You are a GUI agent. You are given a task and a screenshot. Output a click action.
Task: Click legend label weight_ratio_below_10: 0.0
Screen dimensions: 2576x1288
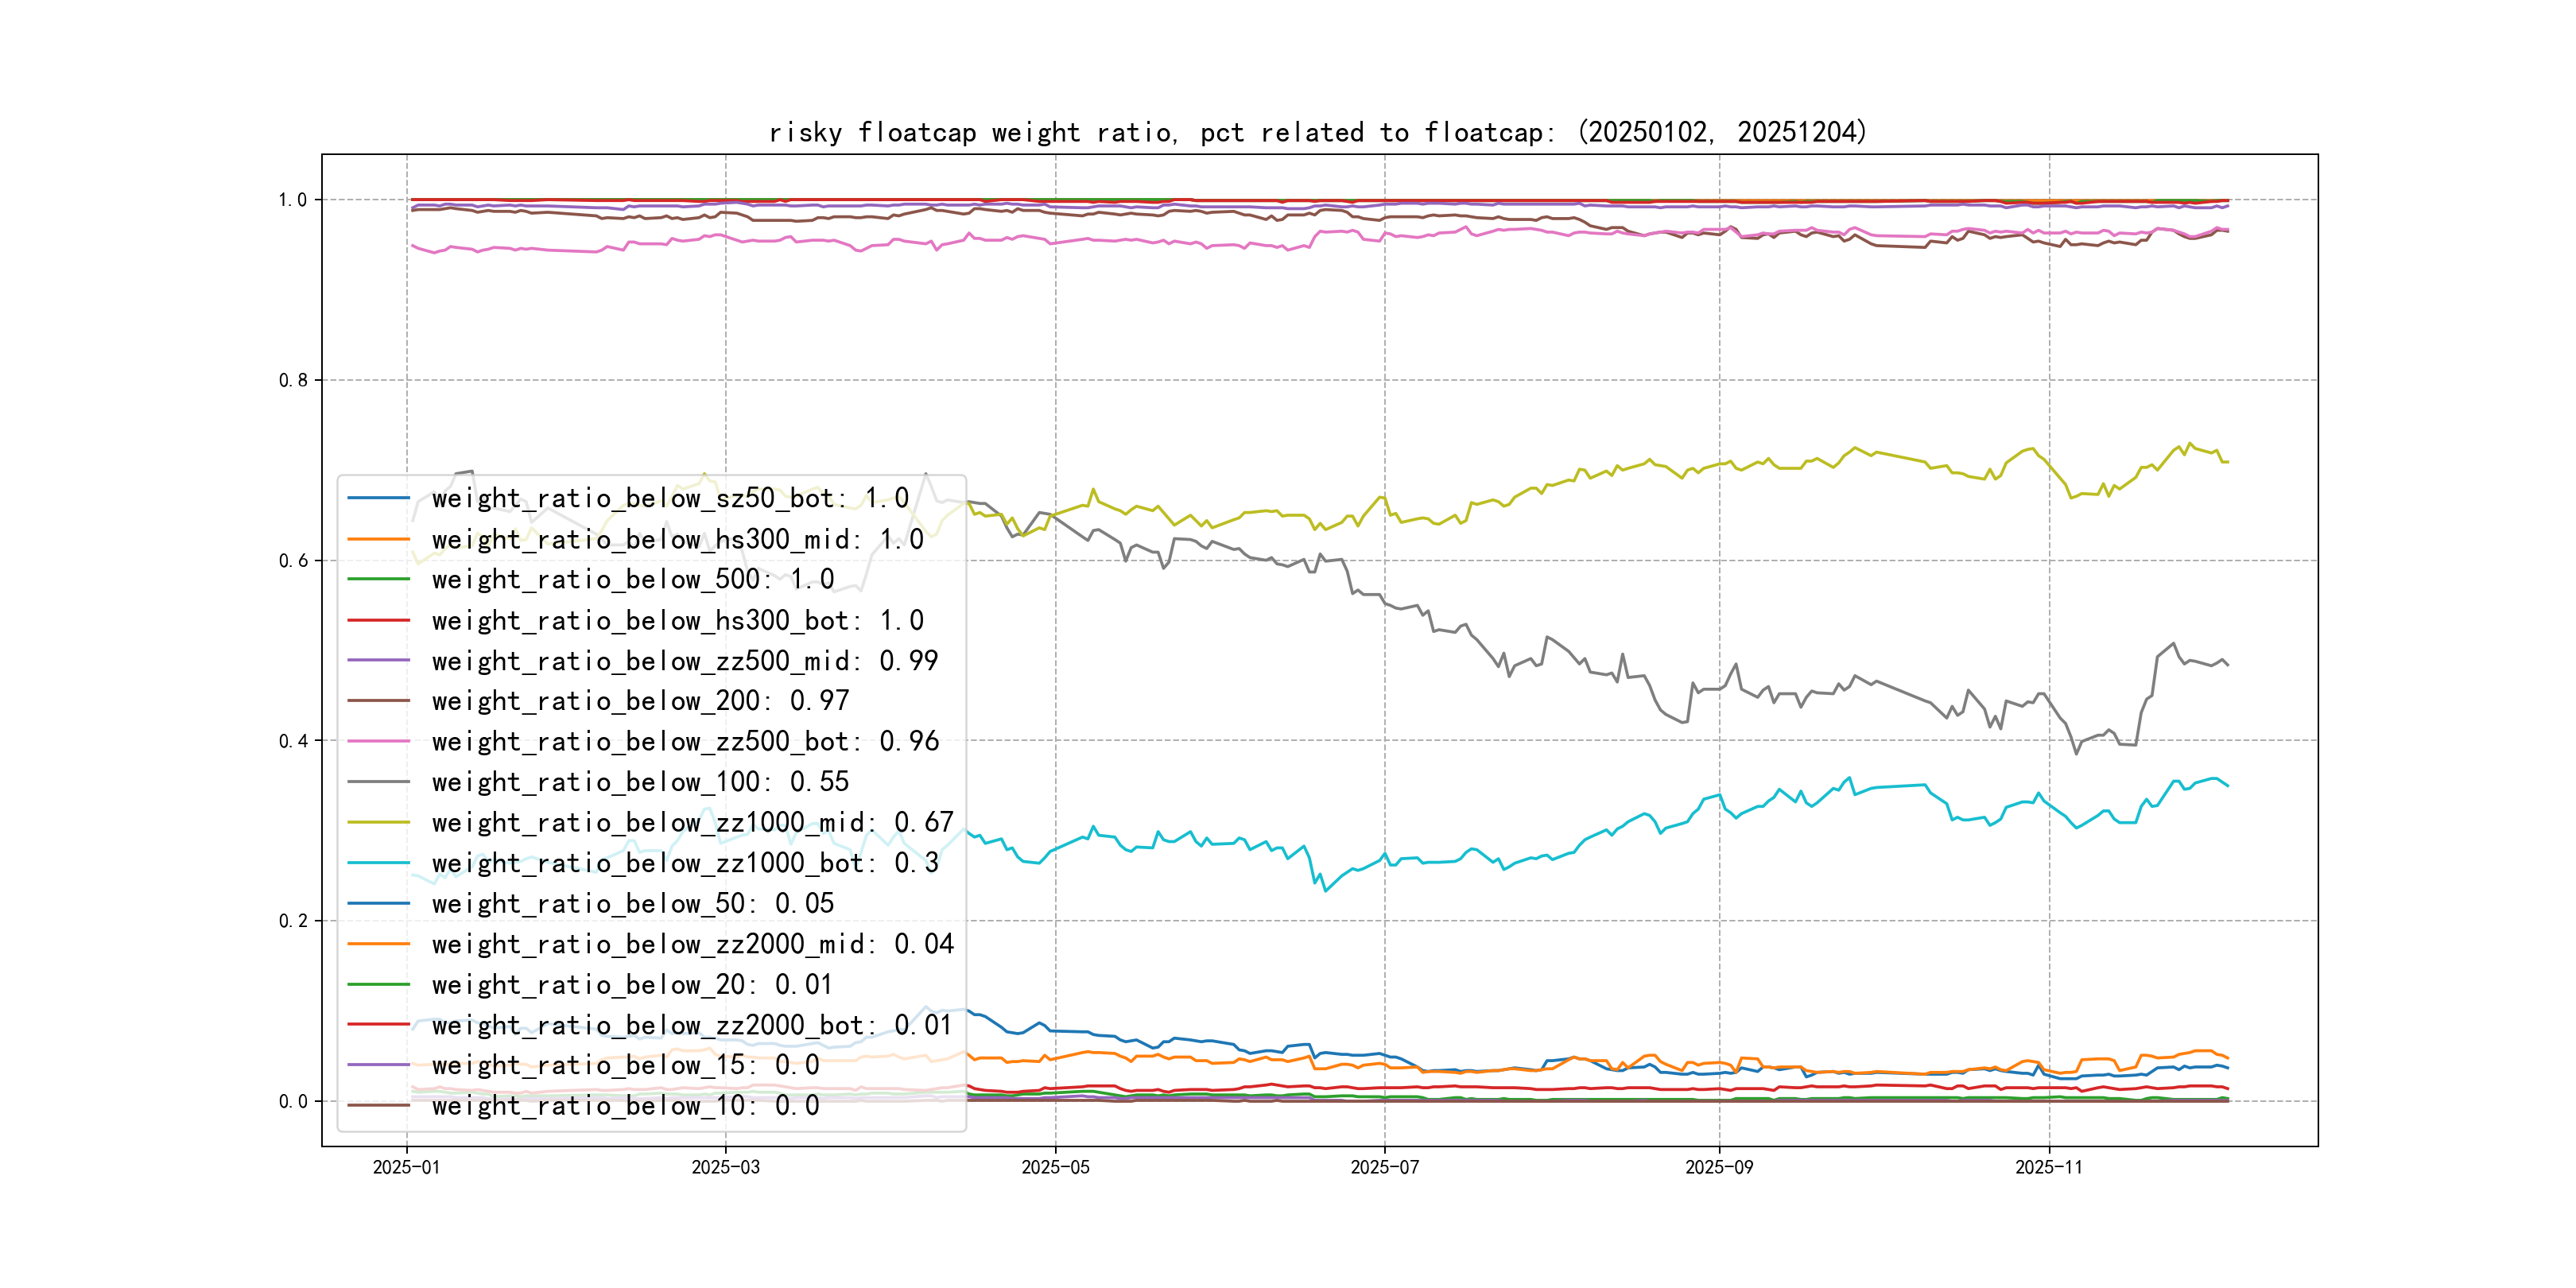(x=625, y=1106)
